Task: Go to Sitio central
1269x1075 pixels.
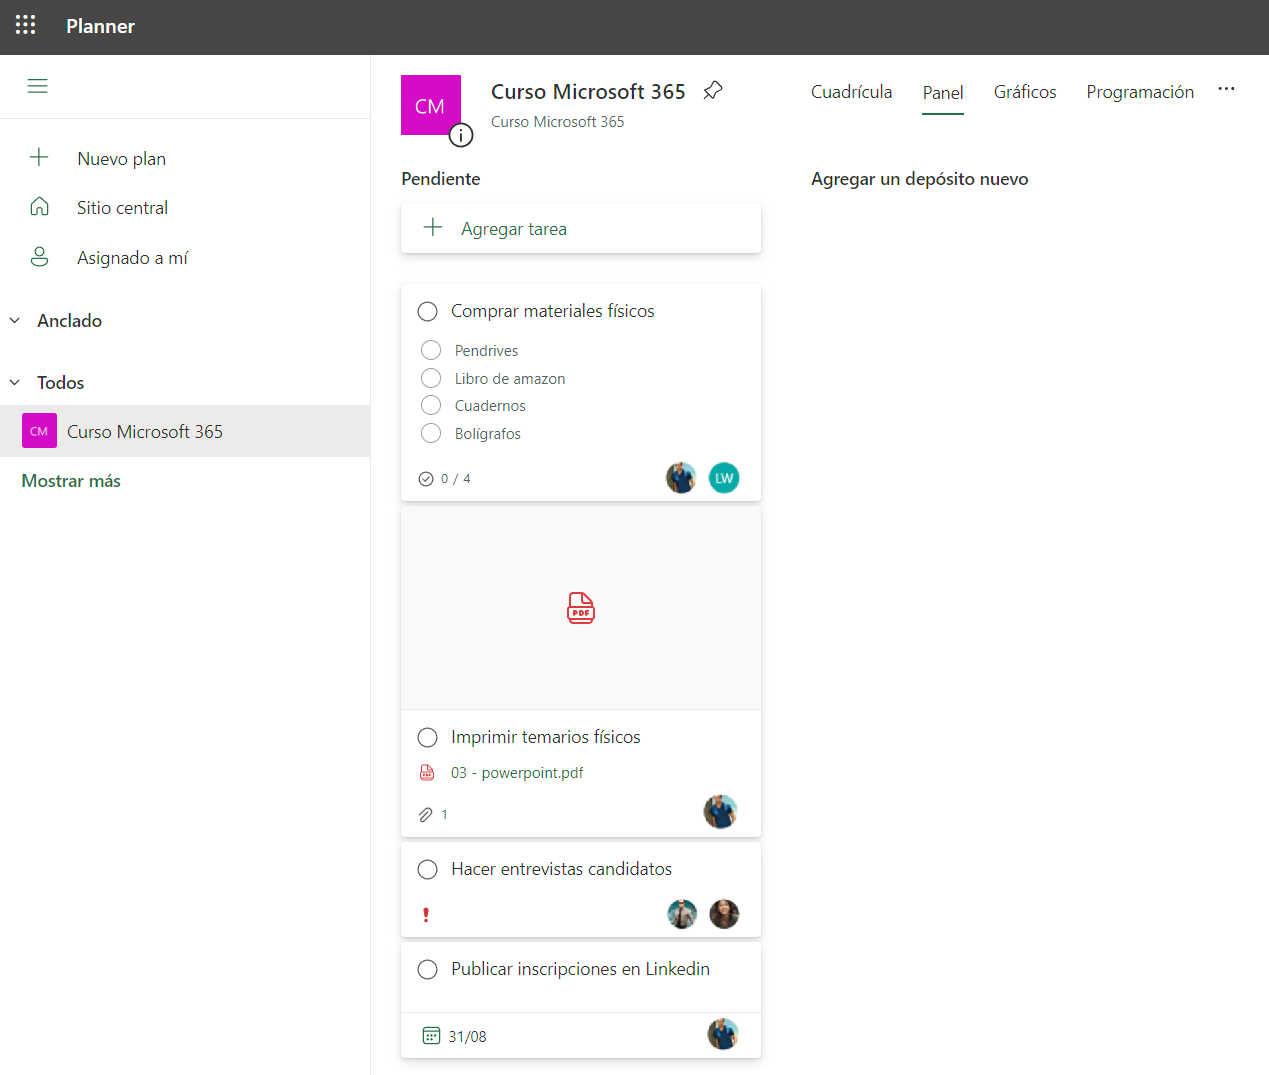Action: tap(123, 208)
